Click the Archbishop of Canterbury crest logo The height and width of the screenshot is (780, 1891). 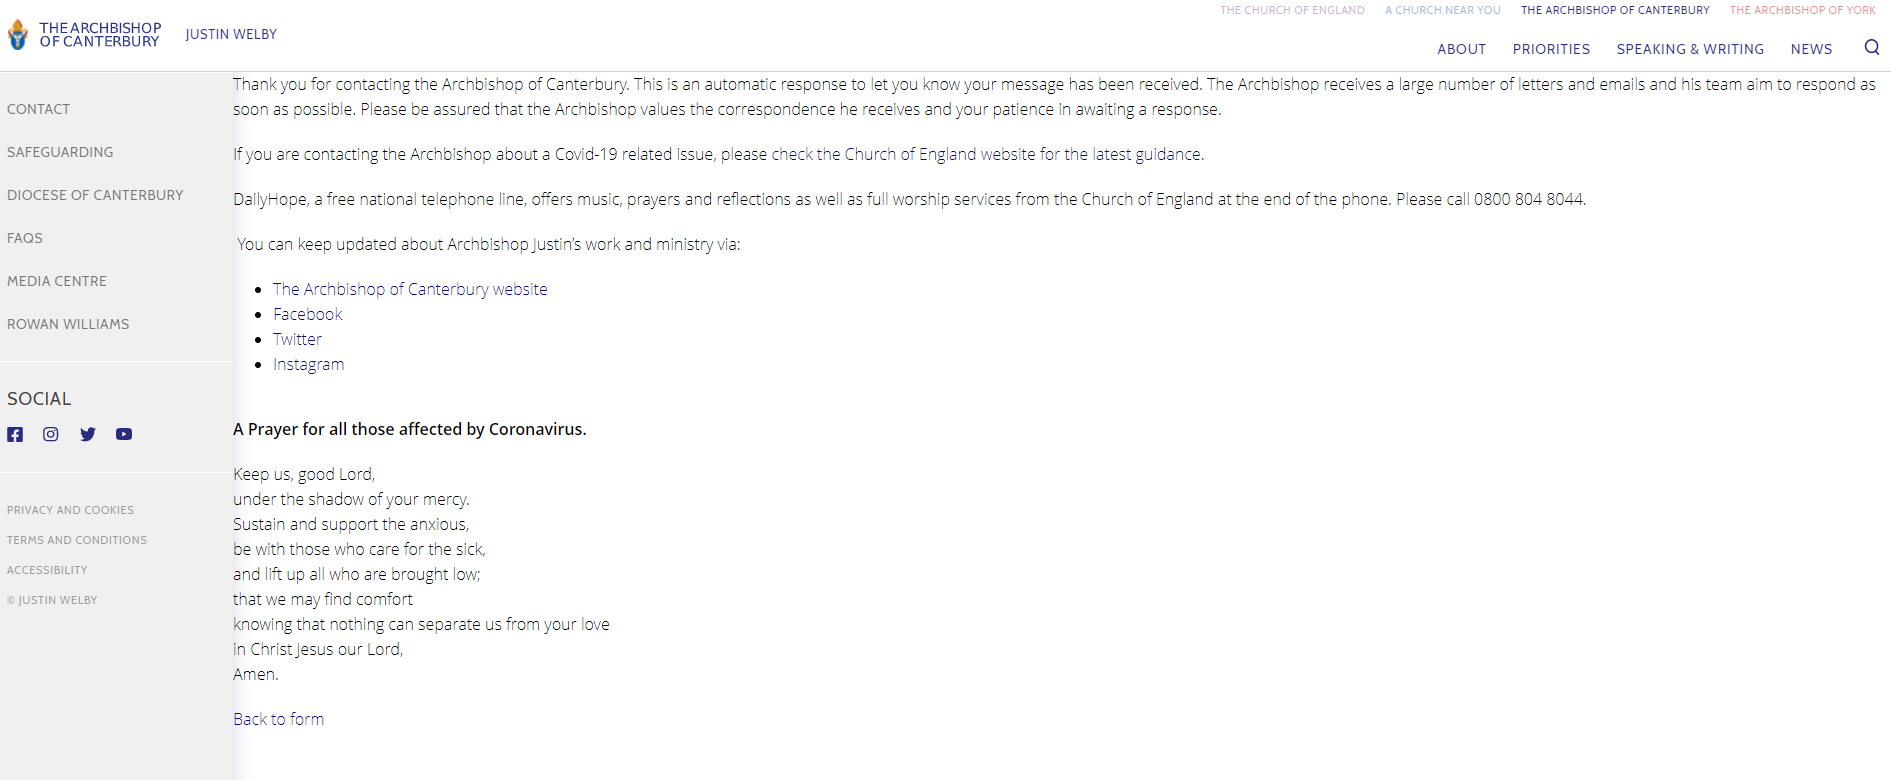[x=18, y=35]
